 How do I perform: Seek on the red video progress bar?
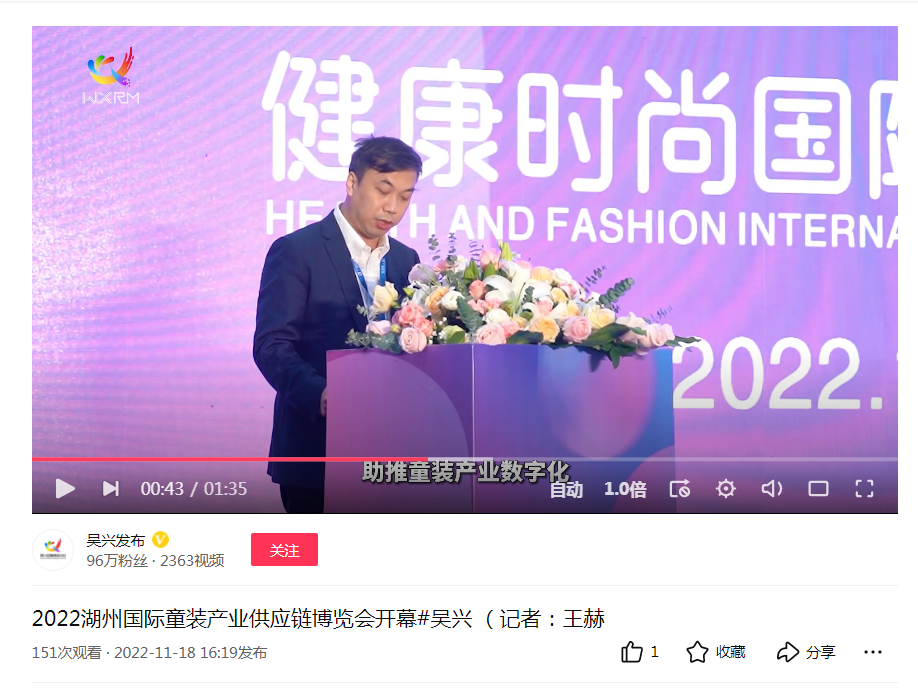pyautogui.click(x=464, y=460)
